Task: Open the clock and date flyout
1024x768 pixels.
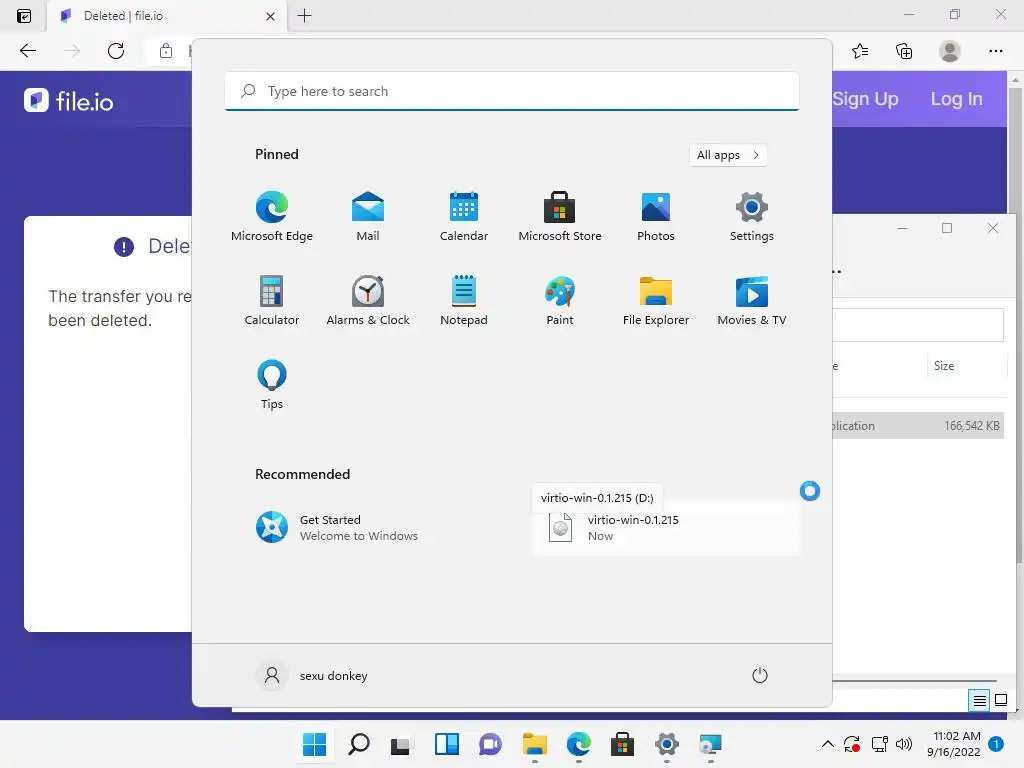Action: point(953,744)
